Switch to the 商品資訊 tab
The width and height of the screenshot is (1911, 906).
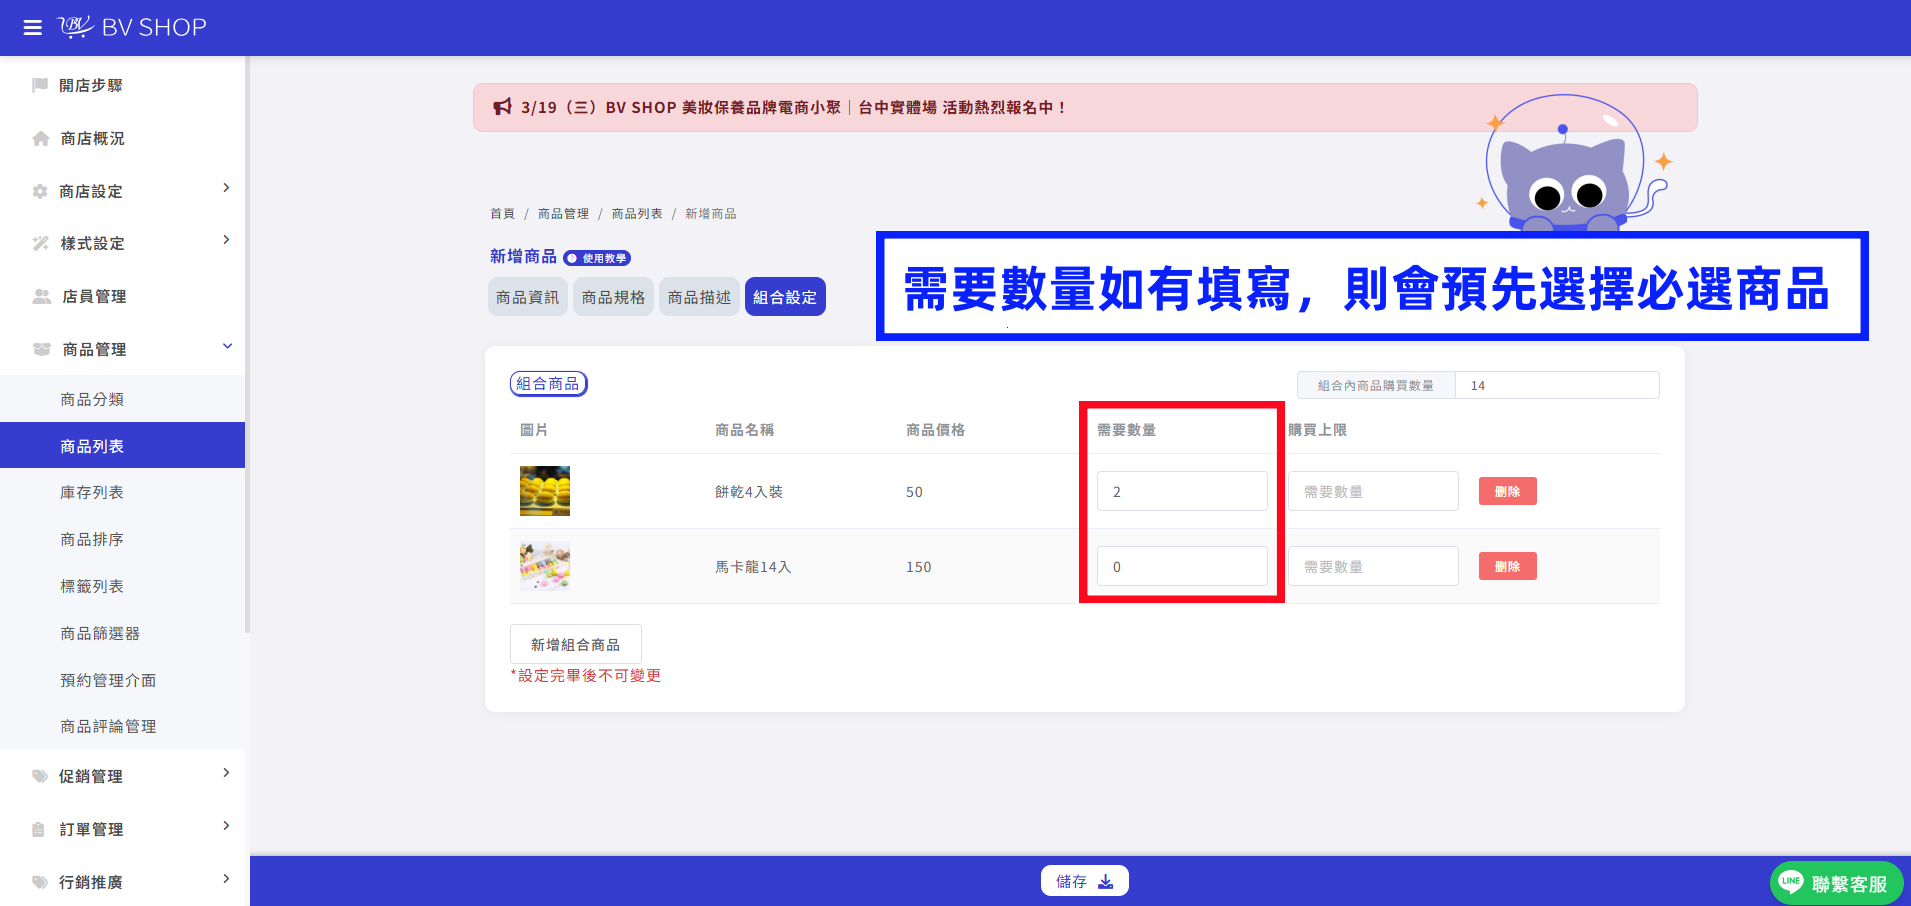click(x=528, y=297)
